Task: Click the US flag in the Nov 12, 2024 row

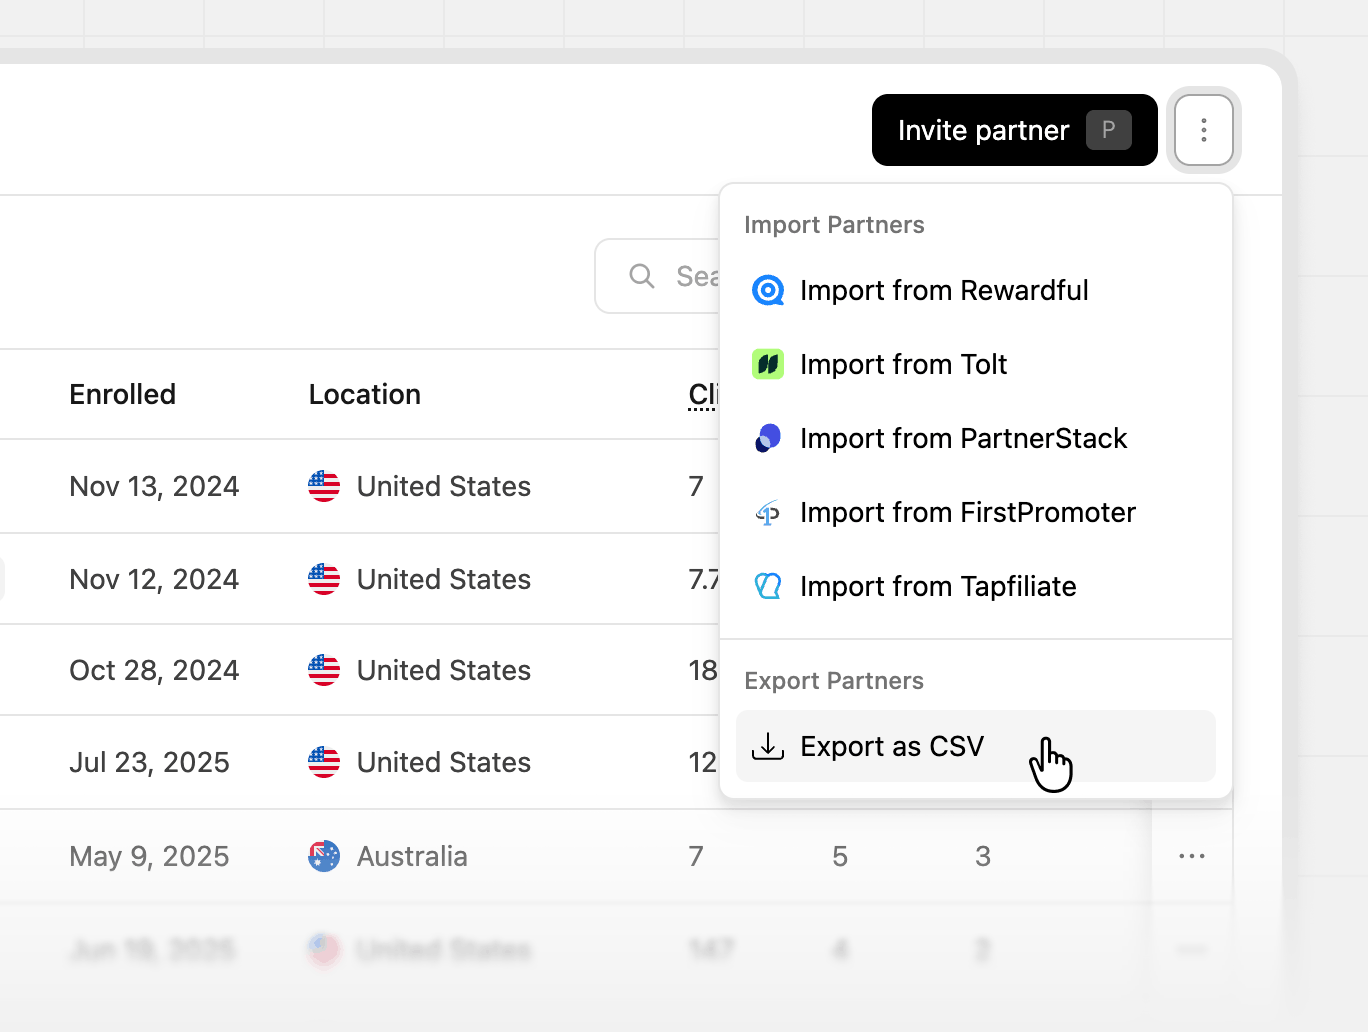Action: (324, 579)
